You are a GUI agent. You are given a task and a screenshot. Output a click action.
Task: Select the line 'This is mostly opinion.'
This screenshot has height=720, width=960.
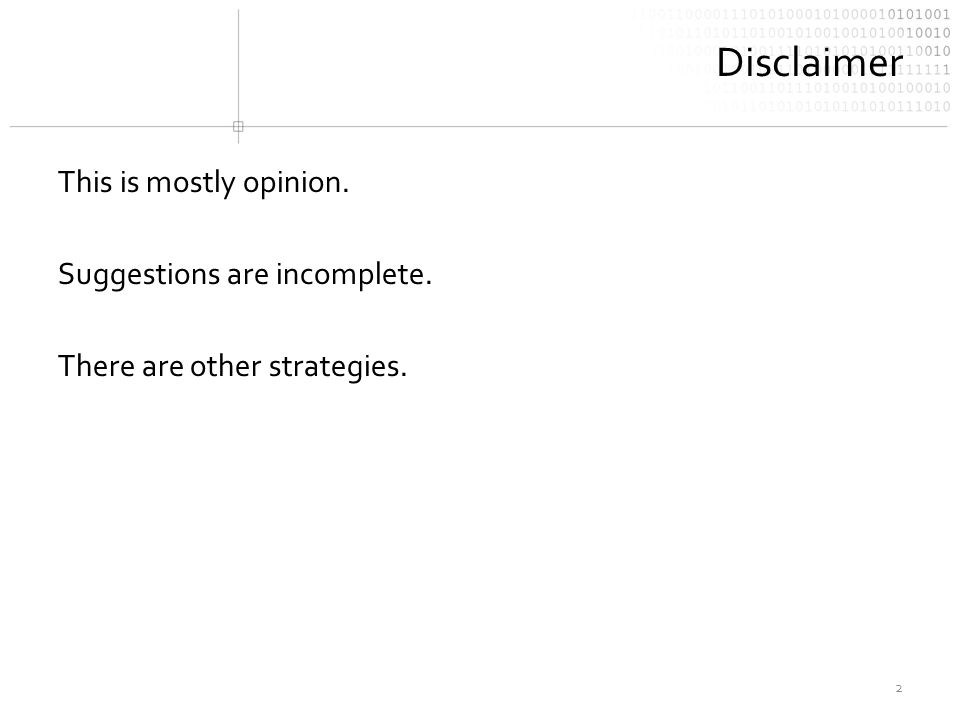[203, 182]
